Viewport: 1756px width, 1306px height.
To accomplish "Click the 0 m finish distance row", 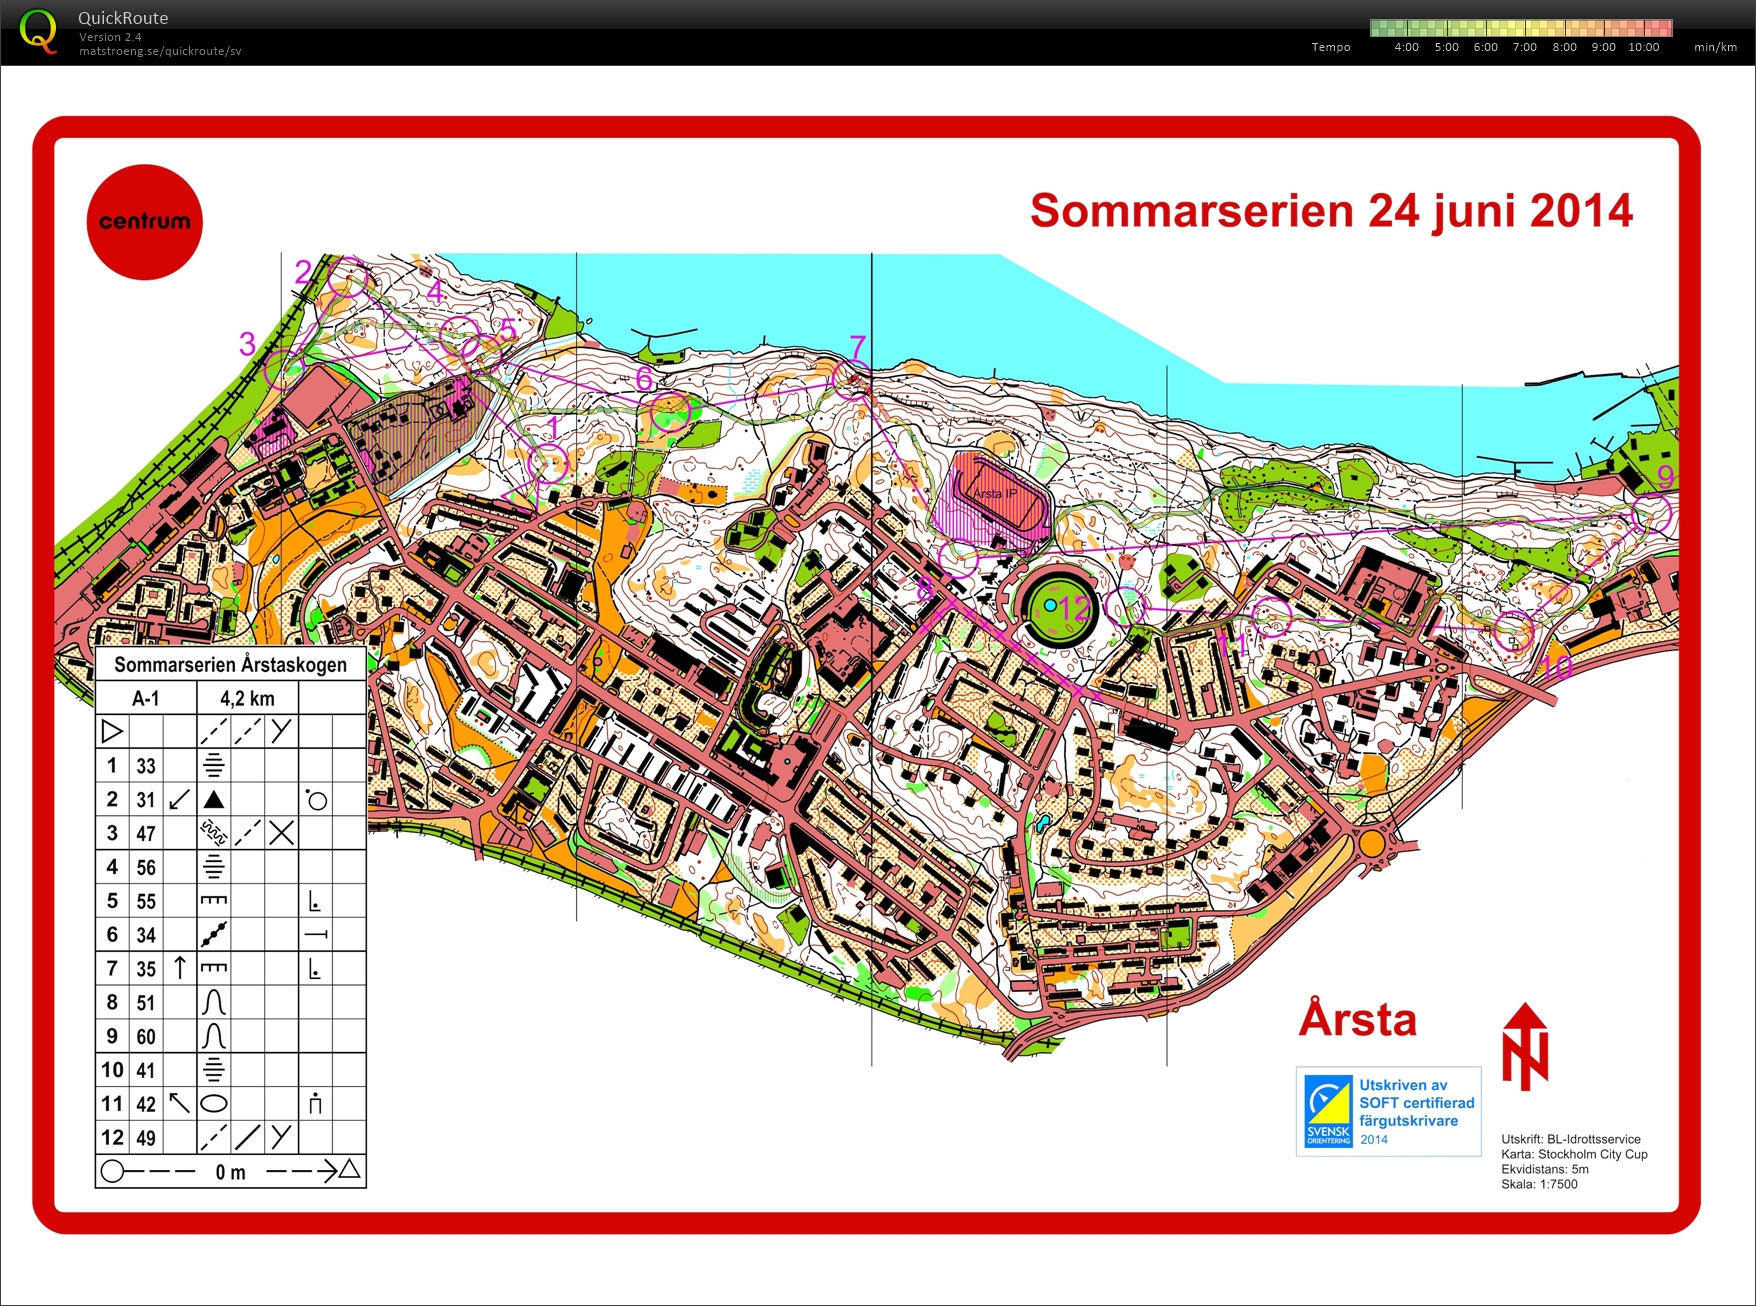I will 231,1171.
